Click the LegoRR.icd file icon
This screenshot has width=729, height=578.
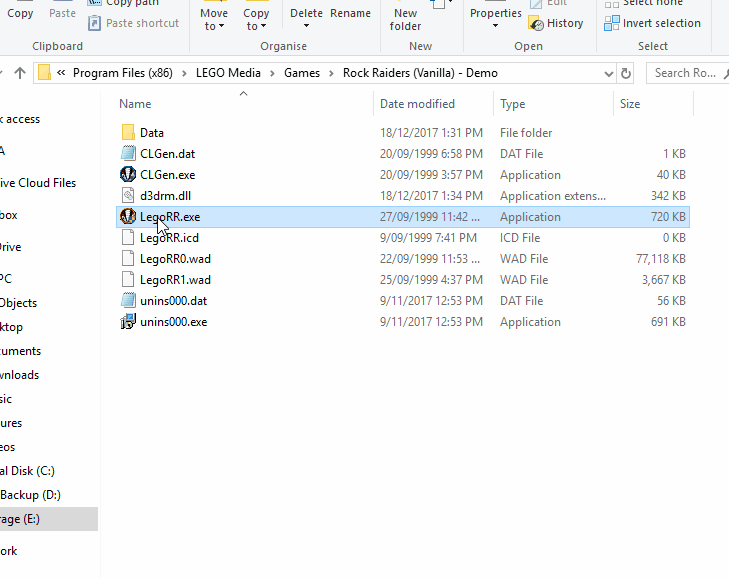click(x=128, y=238)
